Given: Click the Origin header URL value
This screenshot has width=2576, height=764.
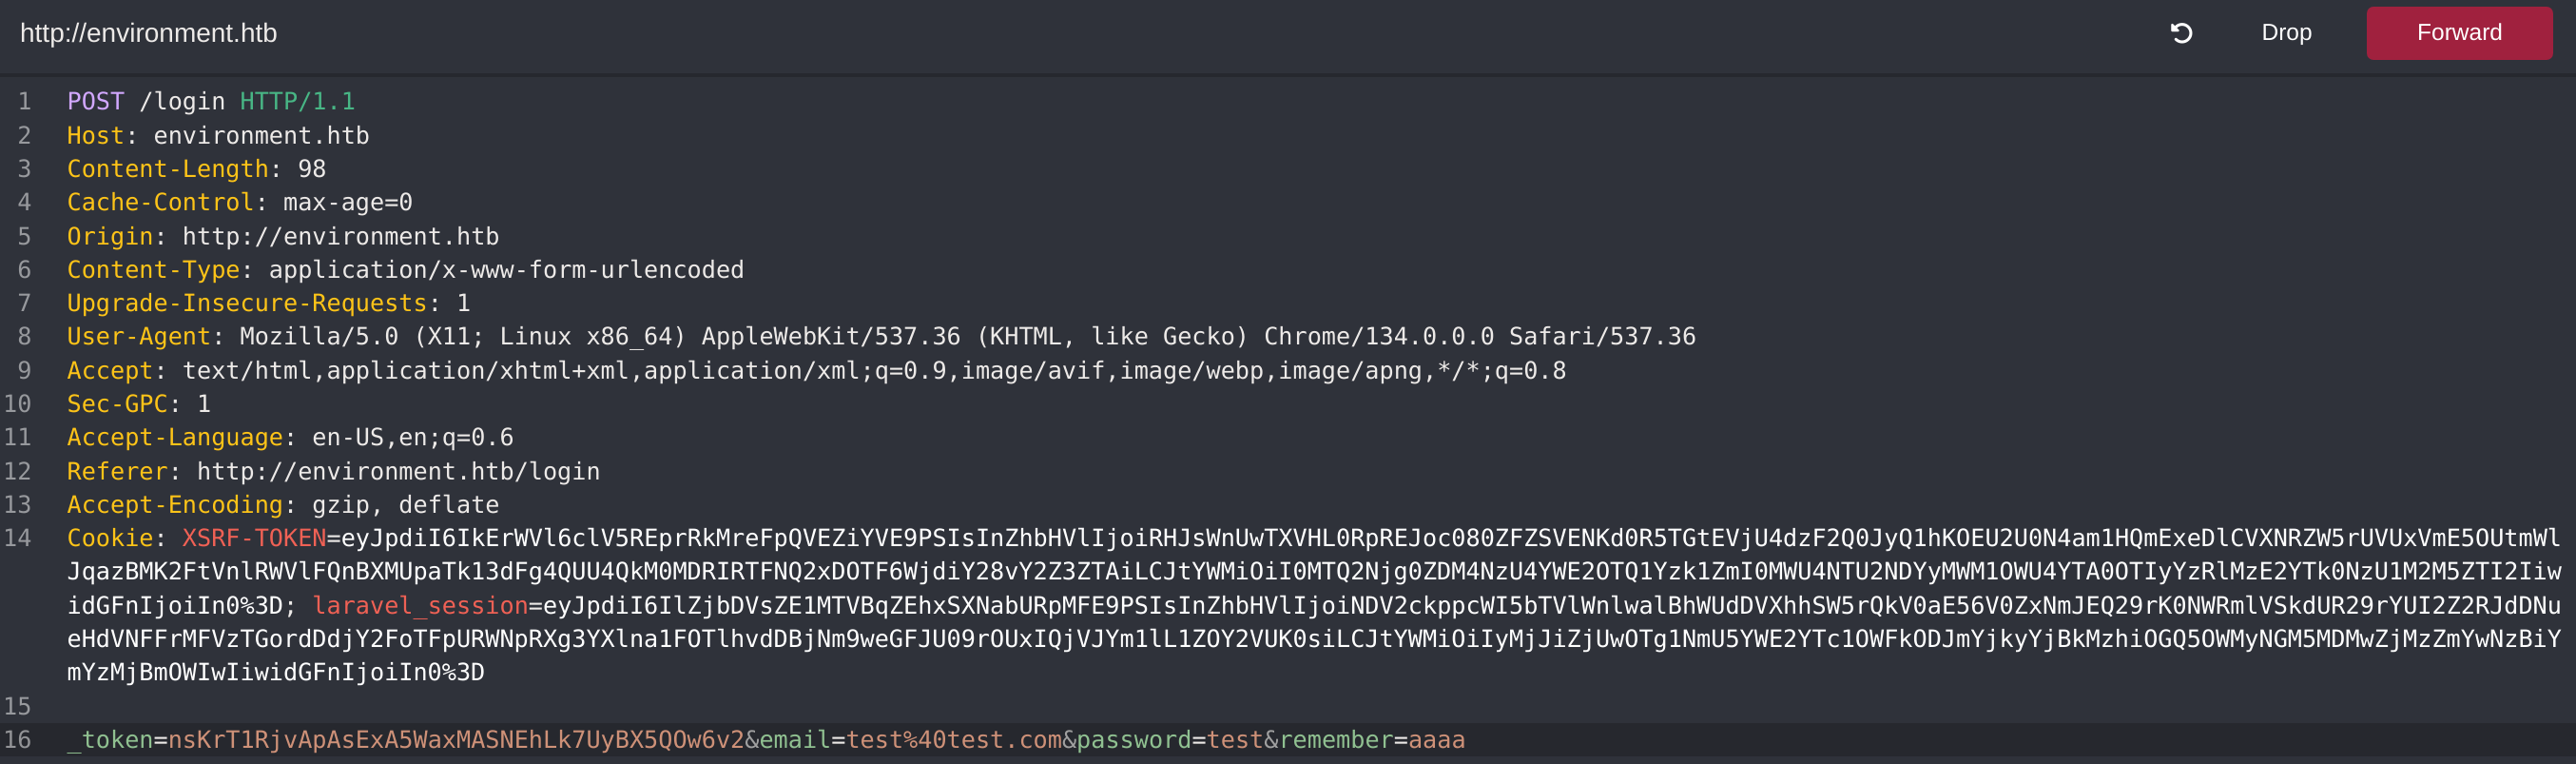Looking at the screenshot, I should pos(340,237).
